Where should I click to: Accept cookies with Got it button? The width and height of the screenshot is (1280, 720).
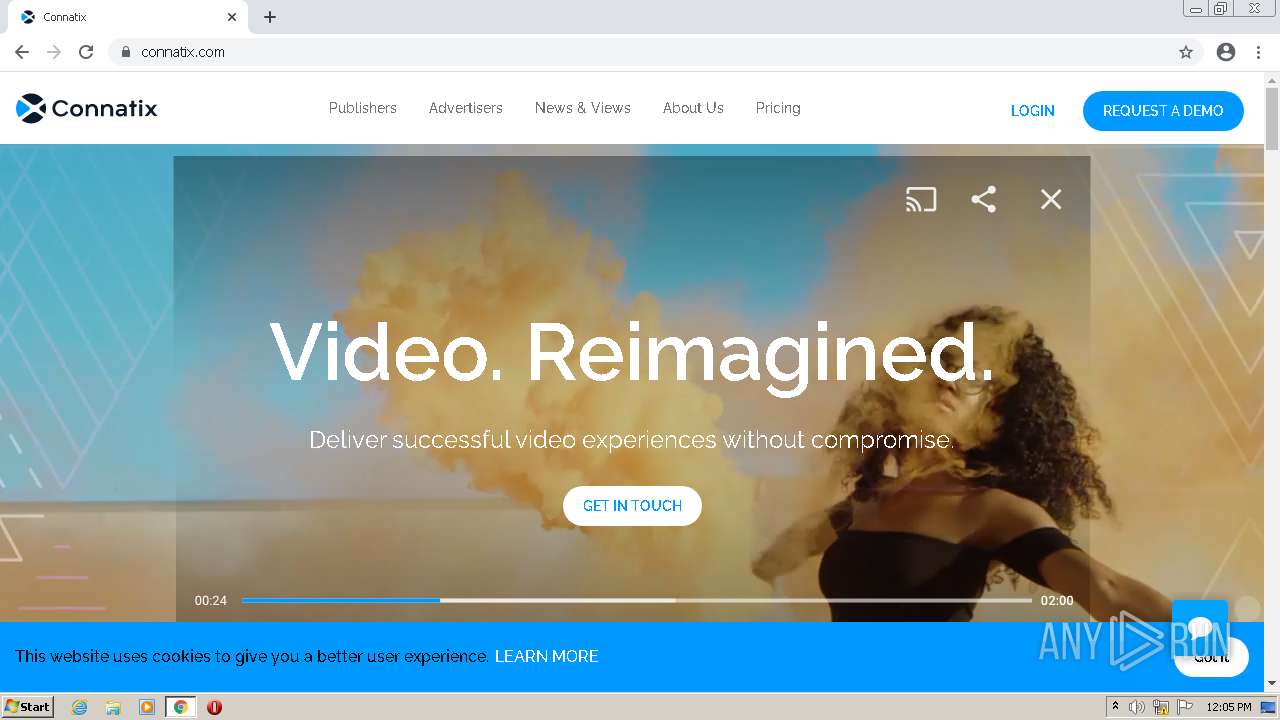pos(1211,657)
